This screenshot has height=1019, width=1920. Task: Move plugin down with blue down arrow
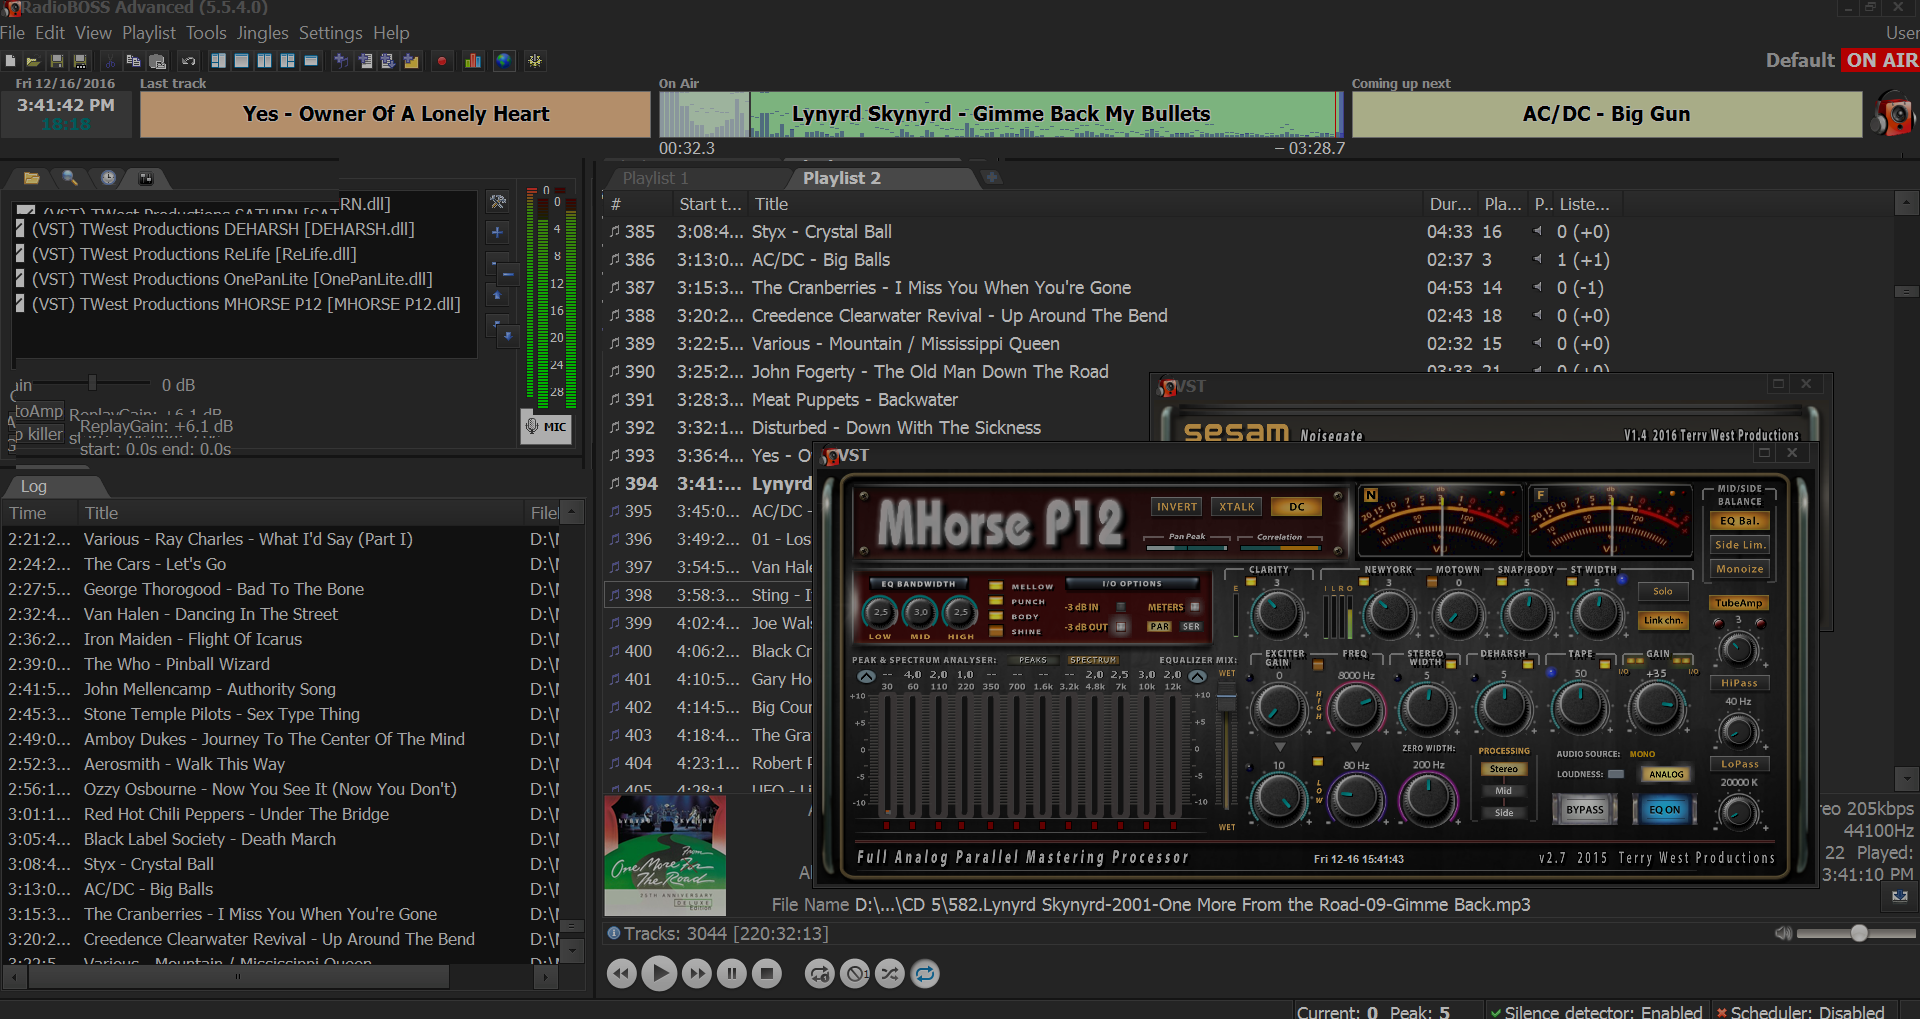coord(507,336)
